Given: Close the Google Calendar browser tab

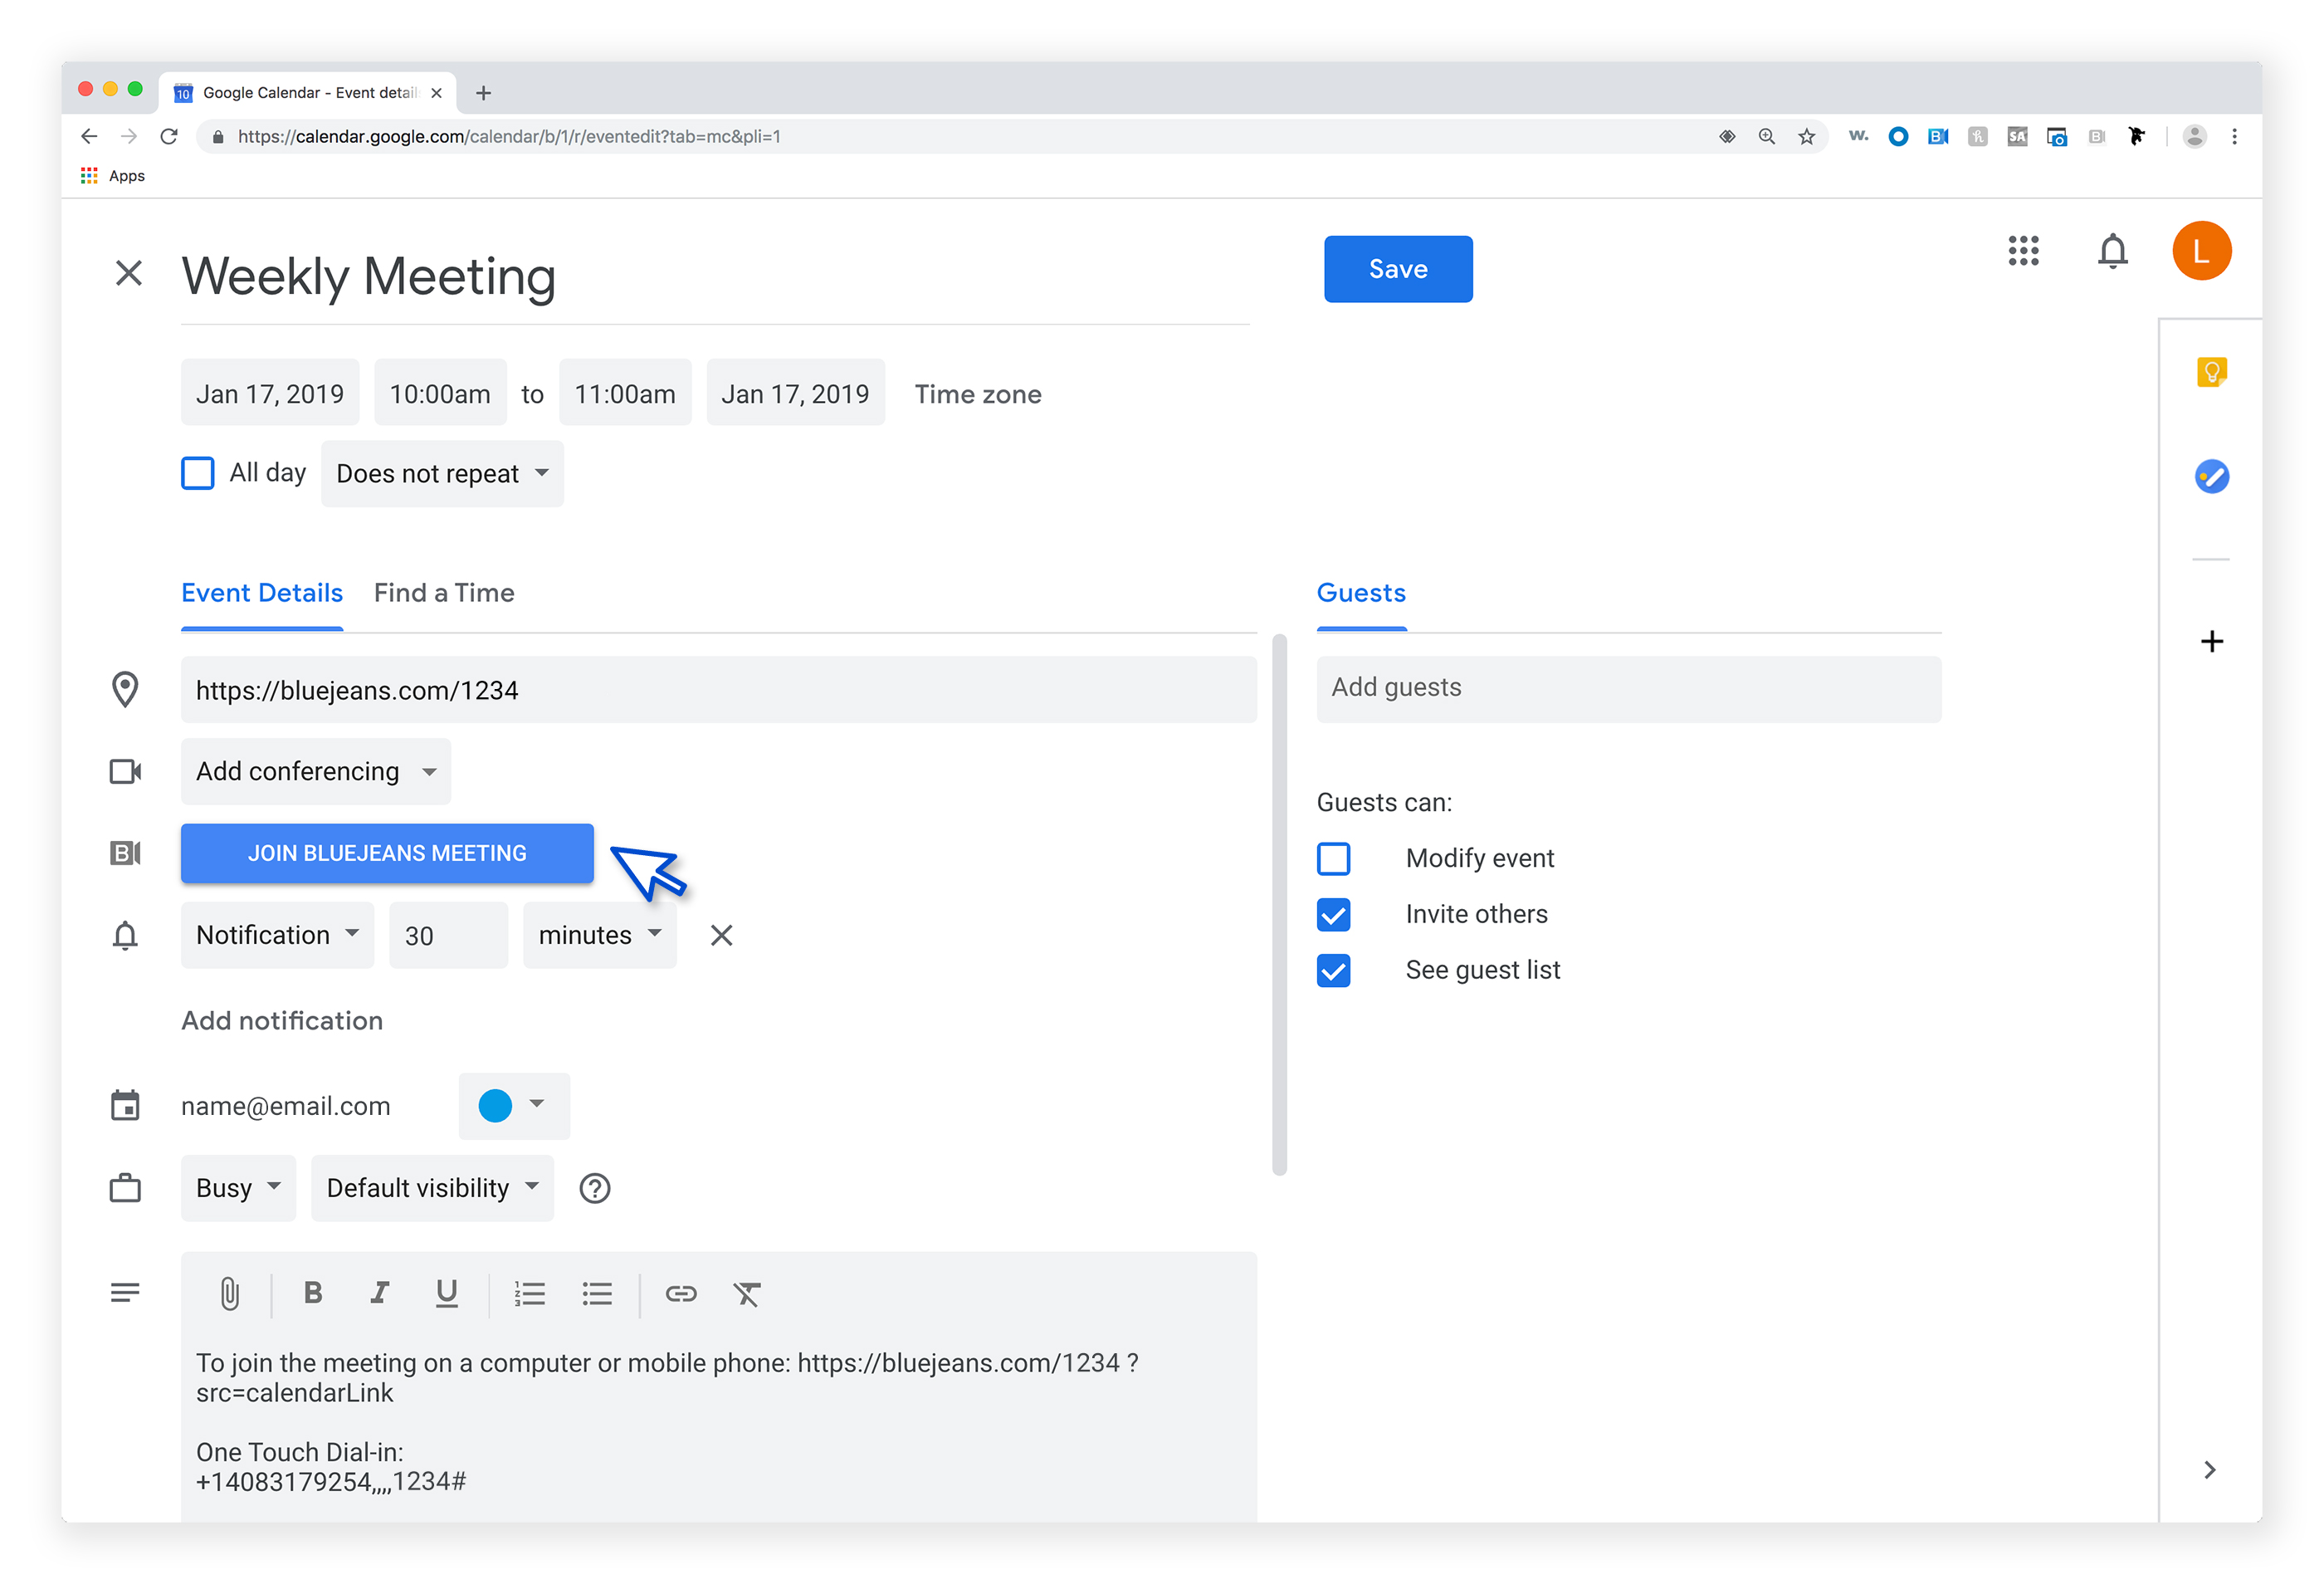Looking at the screenshot, I should click(x=436, y=93).
